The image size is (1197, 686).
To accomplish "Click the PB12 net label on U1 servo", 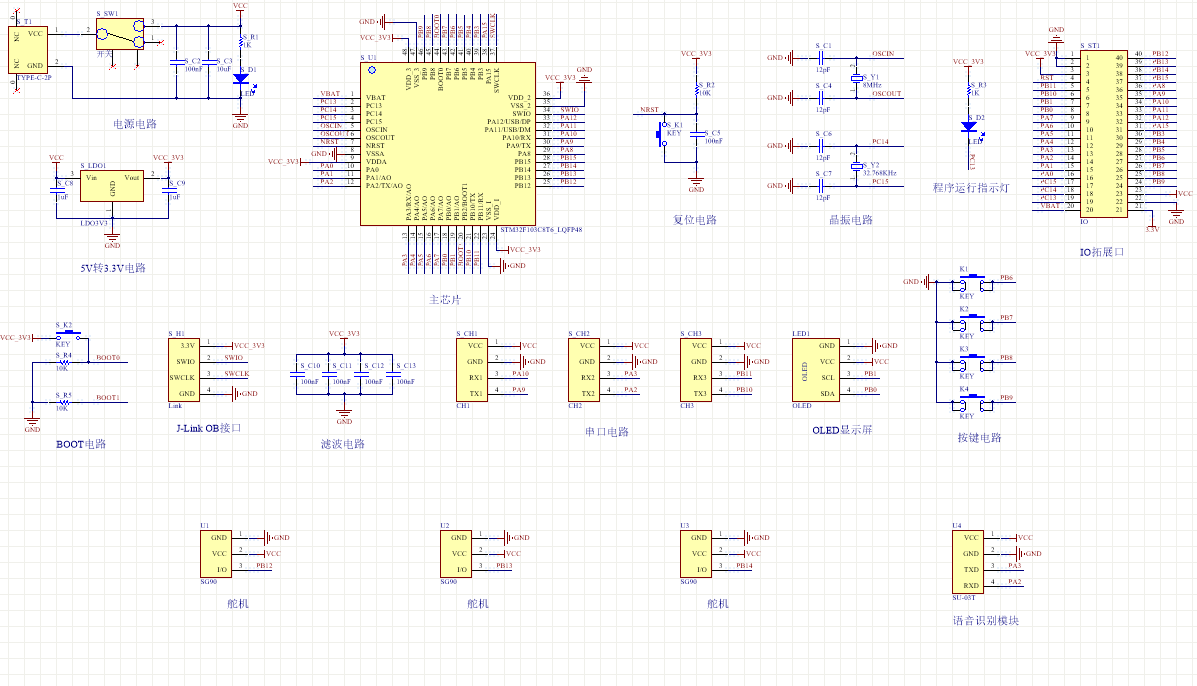I will point(264,565).
